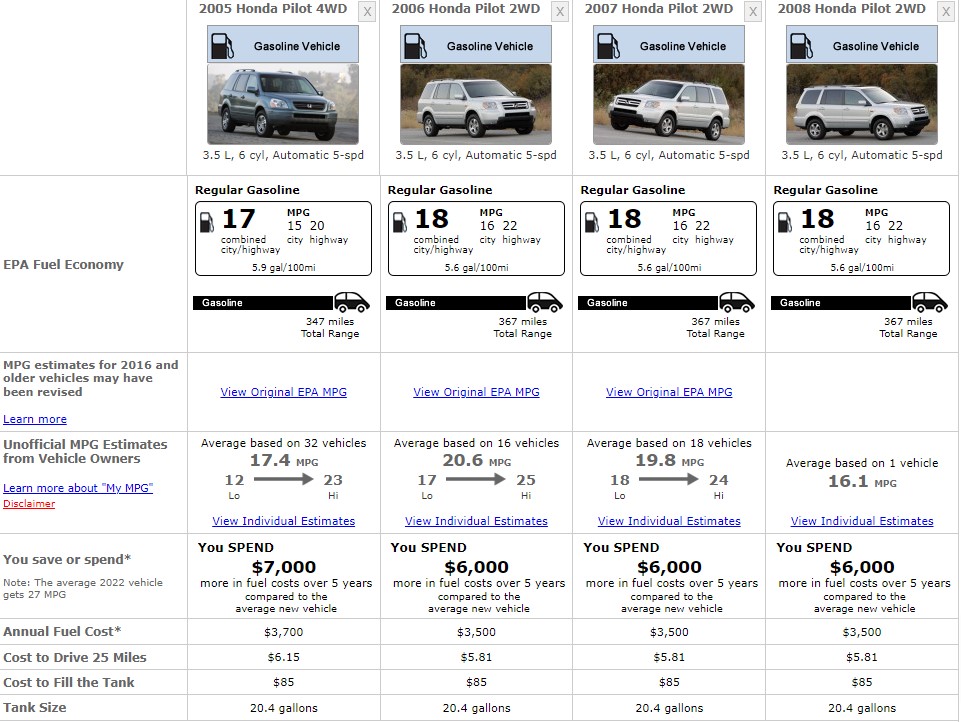
Task: Click the 5.9 gal/100mi value
Action: 284,267
